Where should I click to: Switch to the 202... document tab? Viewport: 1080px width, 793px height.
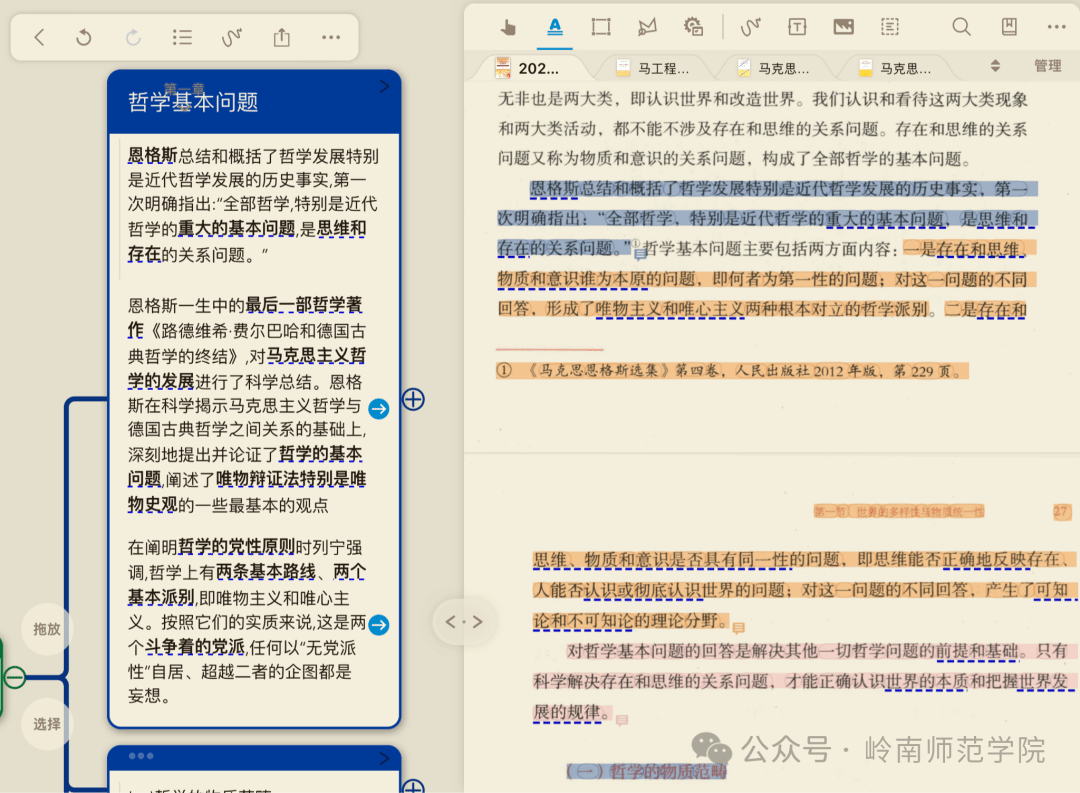(x=529, y=68)
